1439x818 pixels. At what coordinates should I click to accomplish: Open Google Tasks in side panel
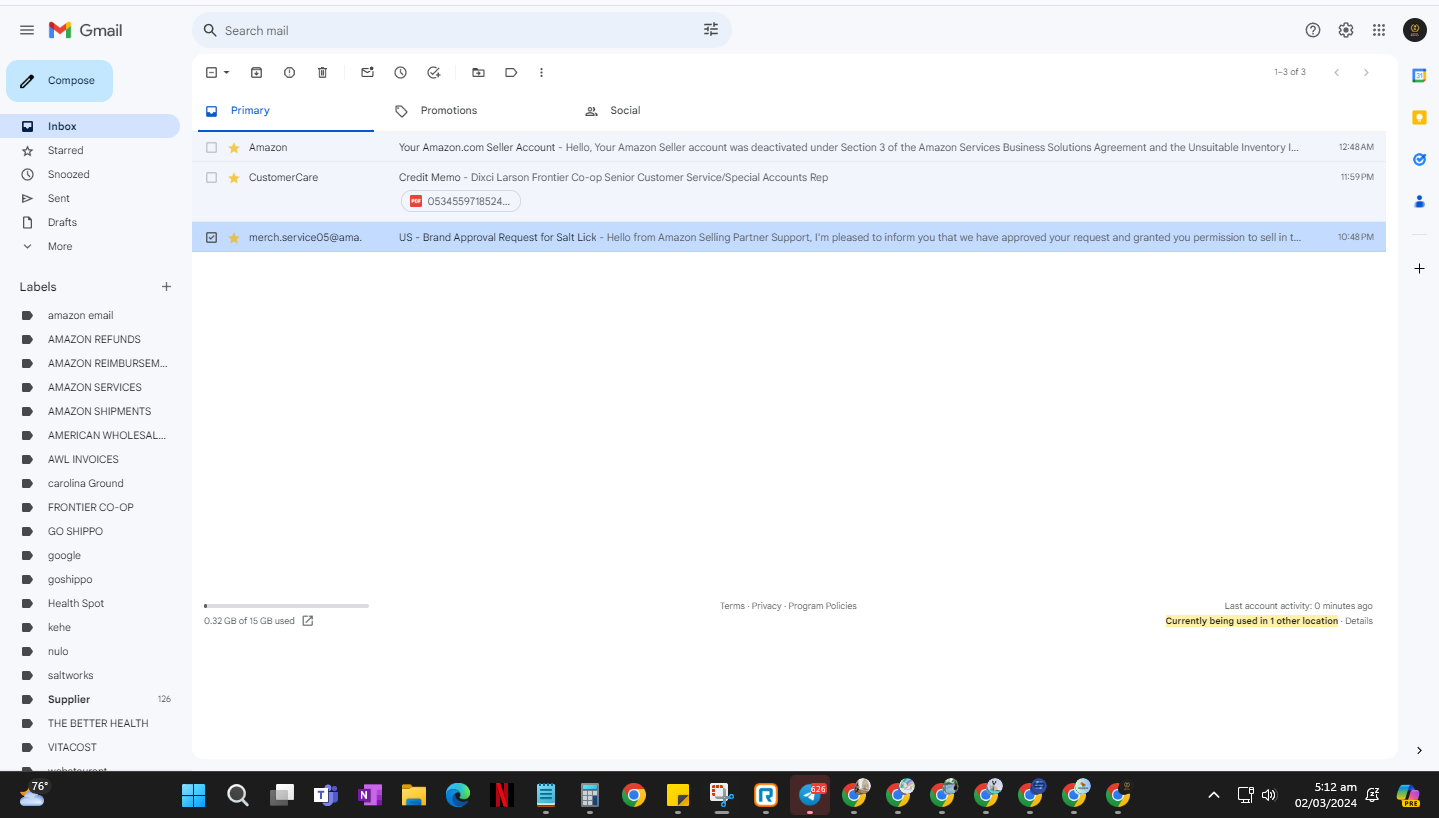coord(1419,159)
